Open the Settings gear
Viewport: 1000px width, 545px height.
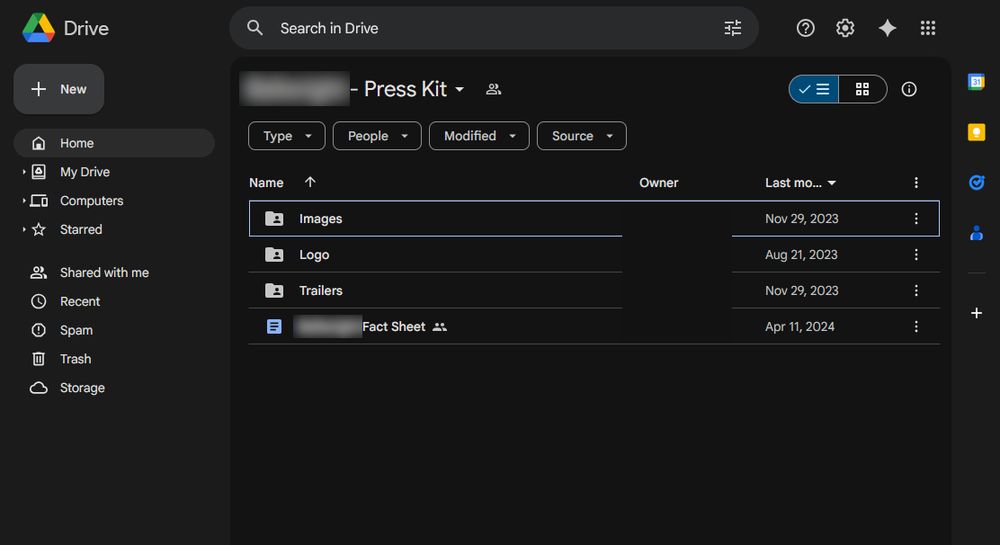845,28
